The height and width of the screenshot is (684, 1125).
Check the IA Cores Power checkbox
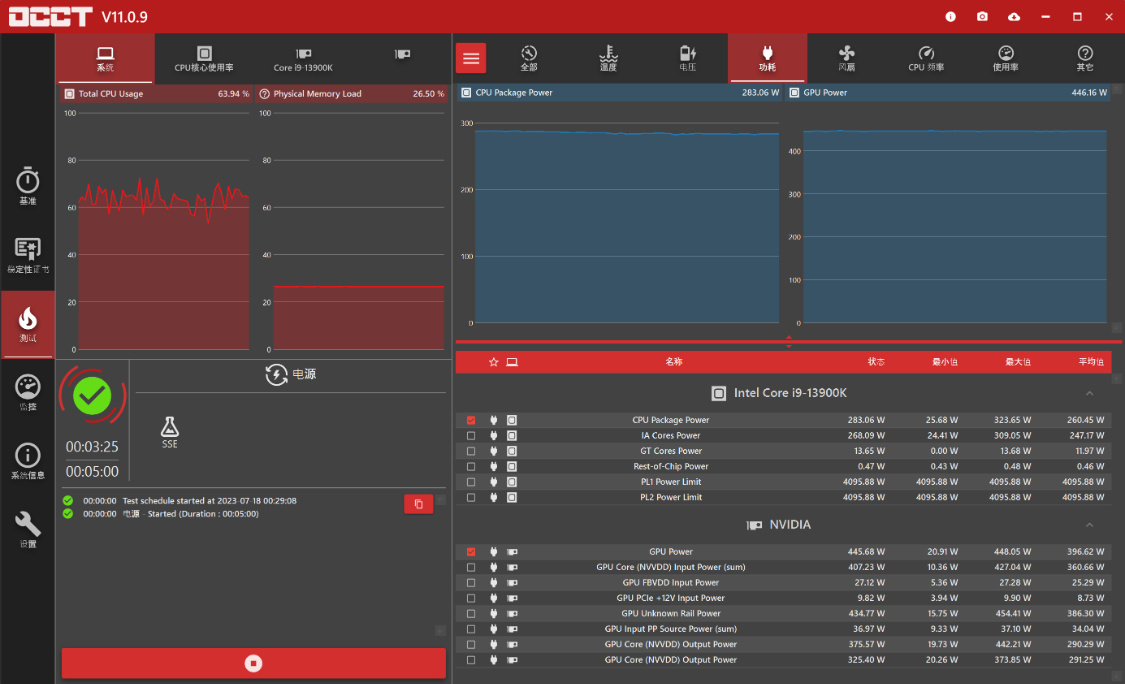[471, 436]
